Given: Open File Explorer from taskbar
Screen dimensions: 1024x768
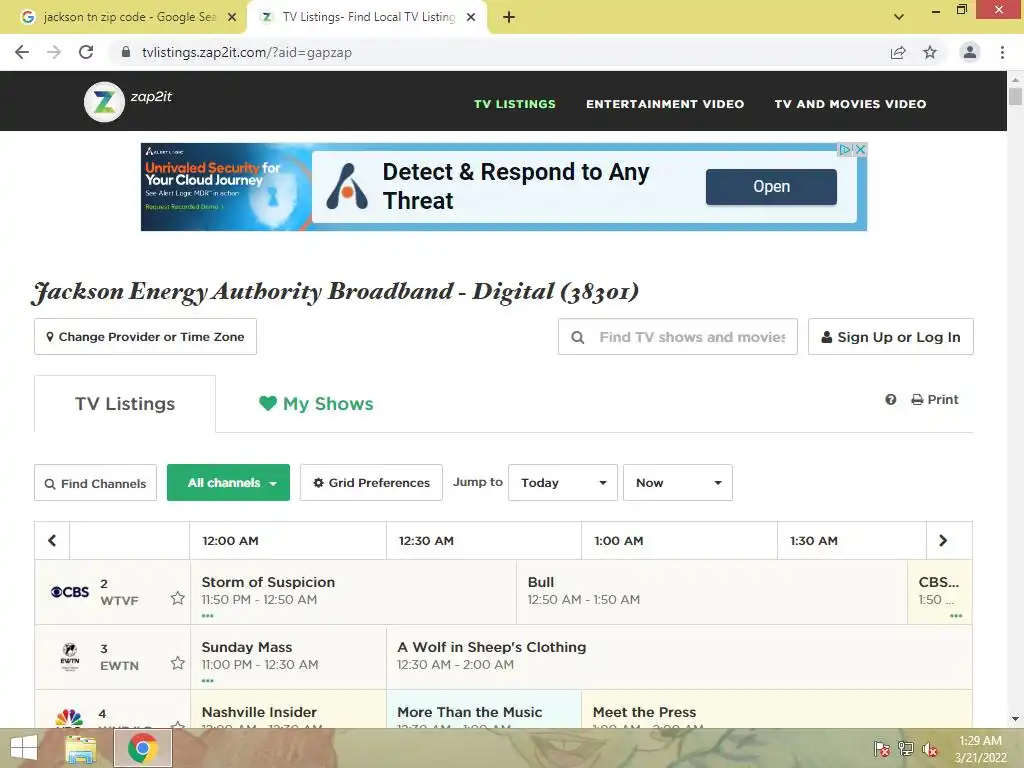Looking at the screenshot, I should click(x=81, y=748).
